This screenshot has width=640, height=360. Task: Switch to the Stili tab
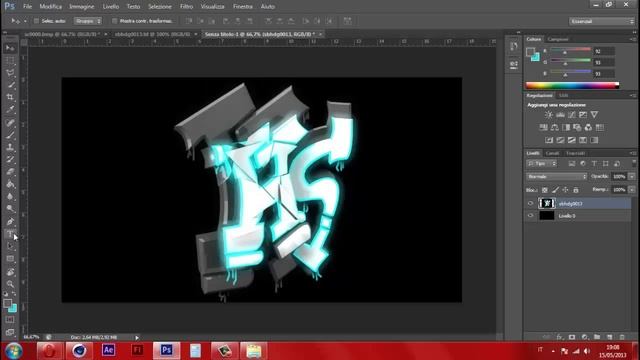coord(563,96)
